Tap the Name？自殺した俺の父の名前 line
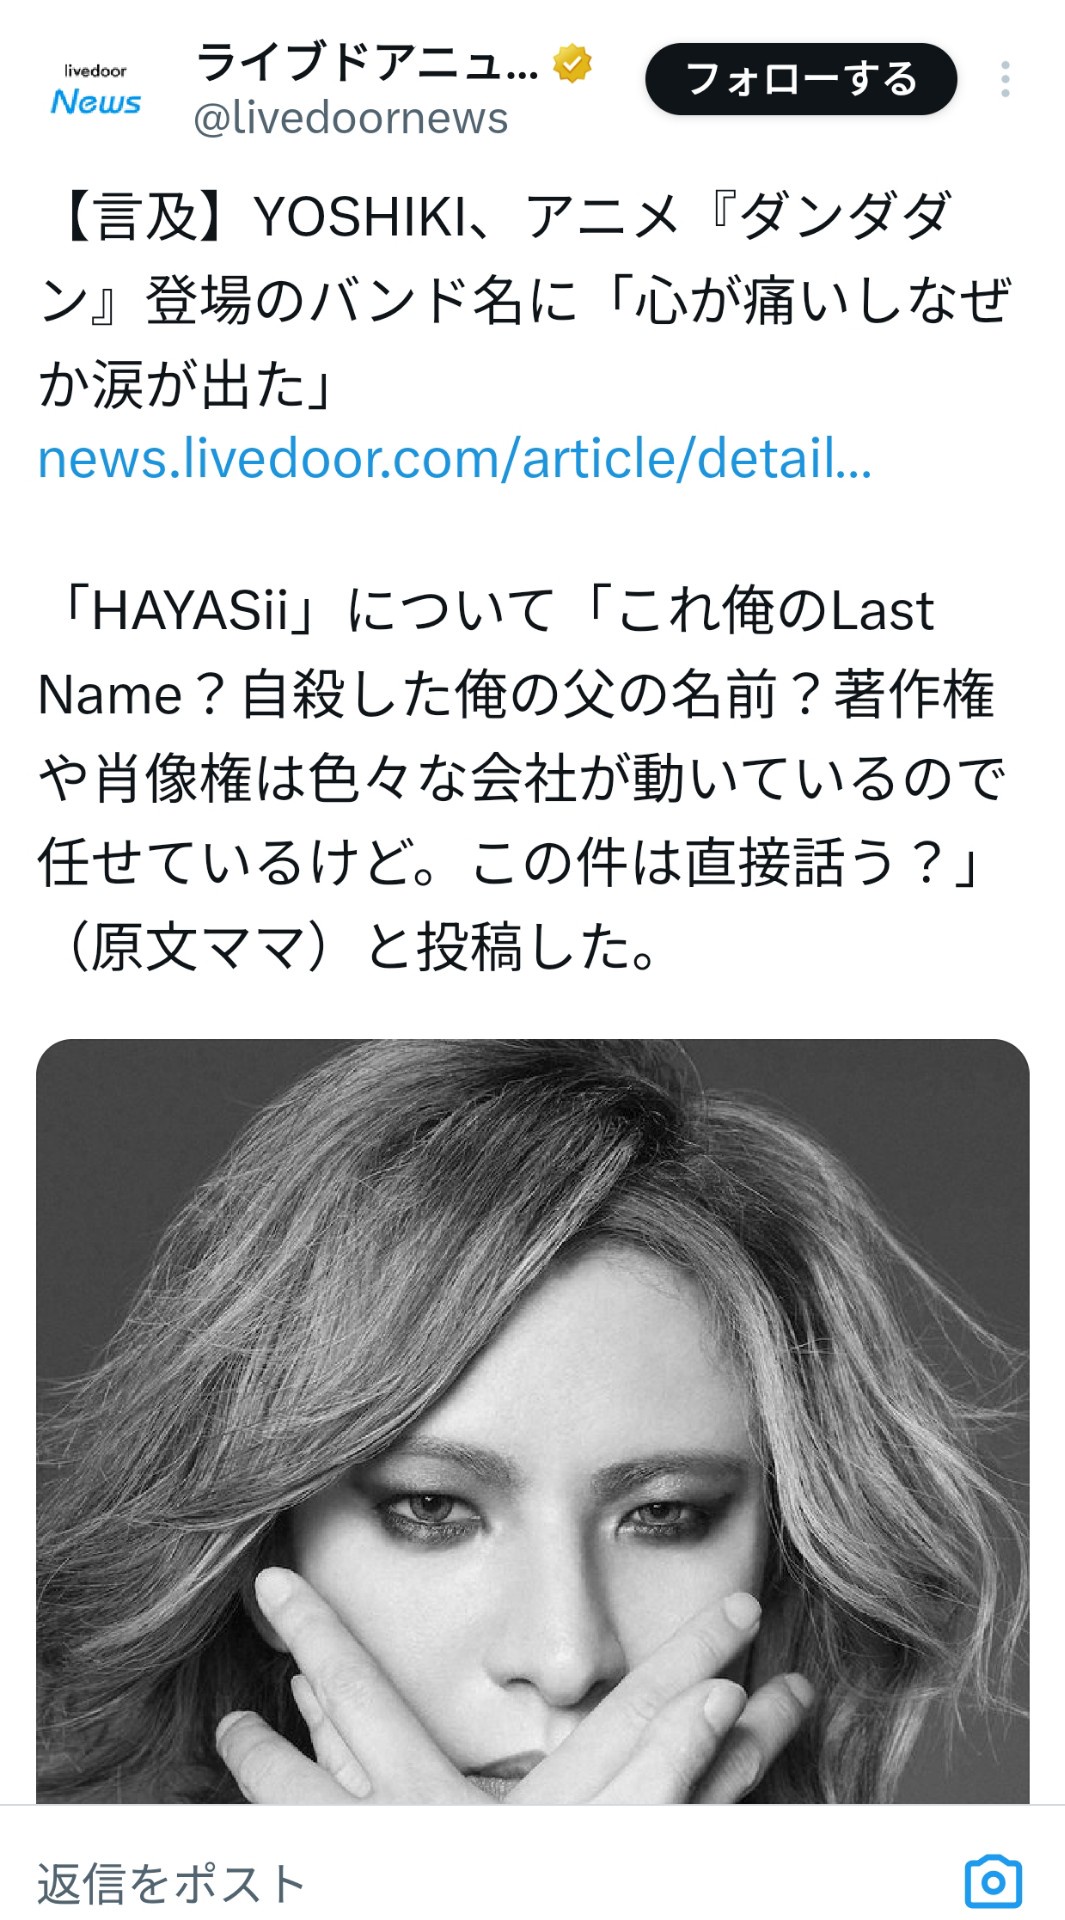 516,694
